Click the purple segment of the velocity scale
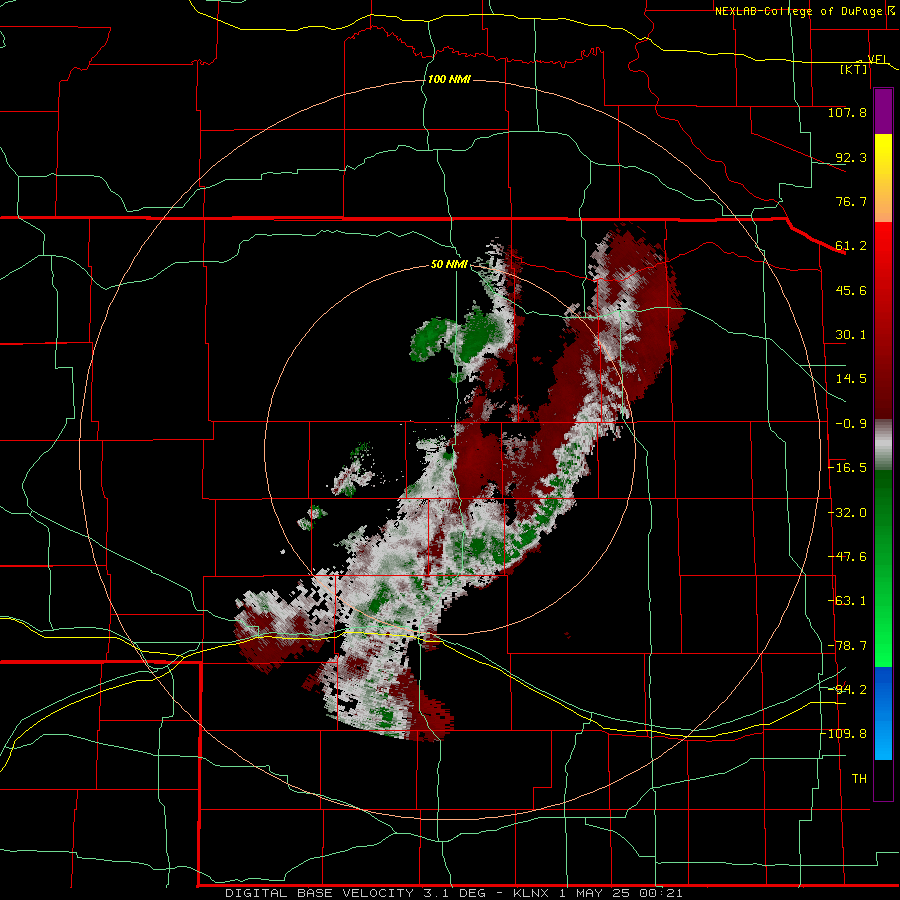This screenshot has height=900, width=900. (883, 112)
